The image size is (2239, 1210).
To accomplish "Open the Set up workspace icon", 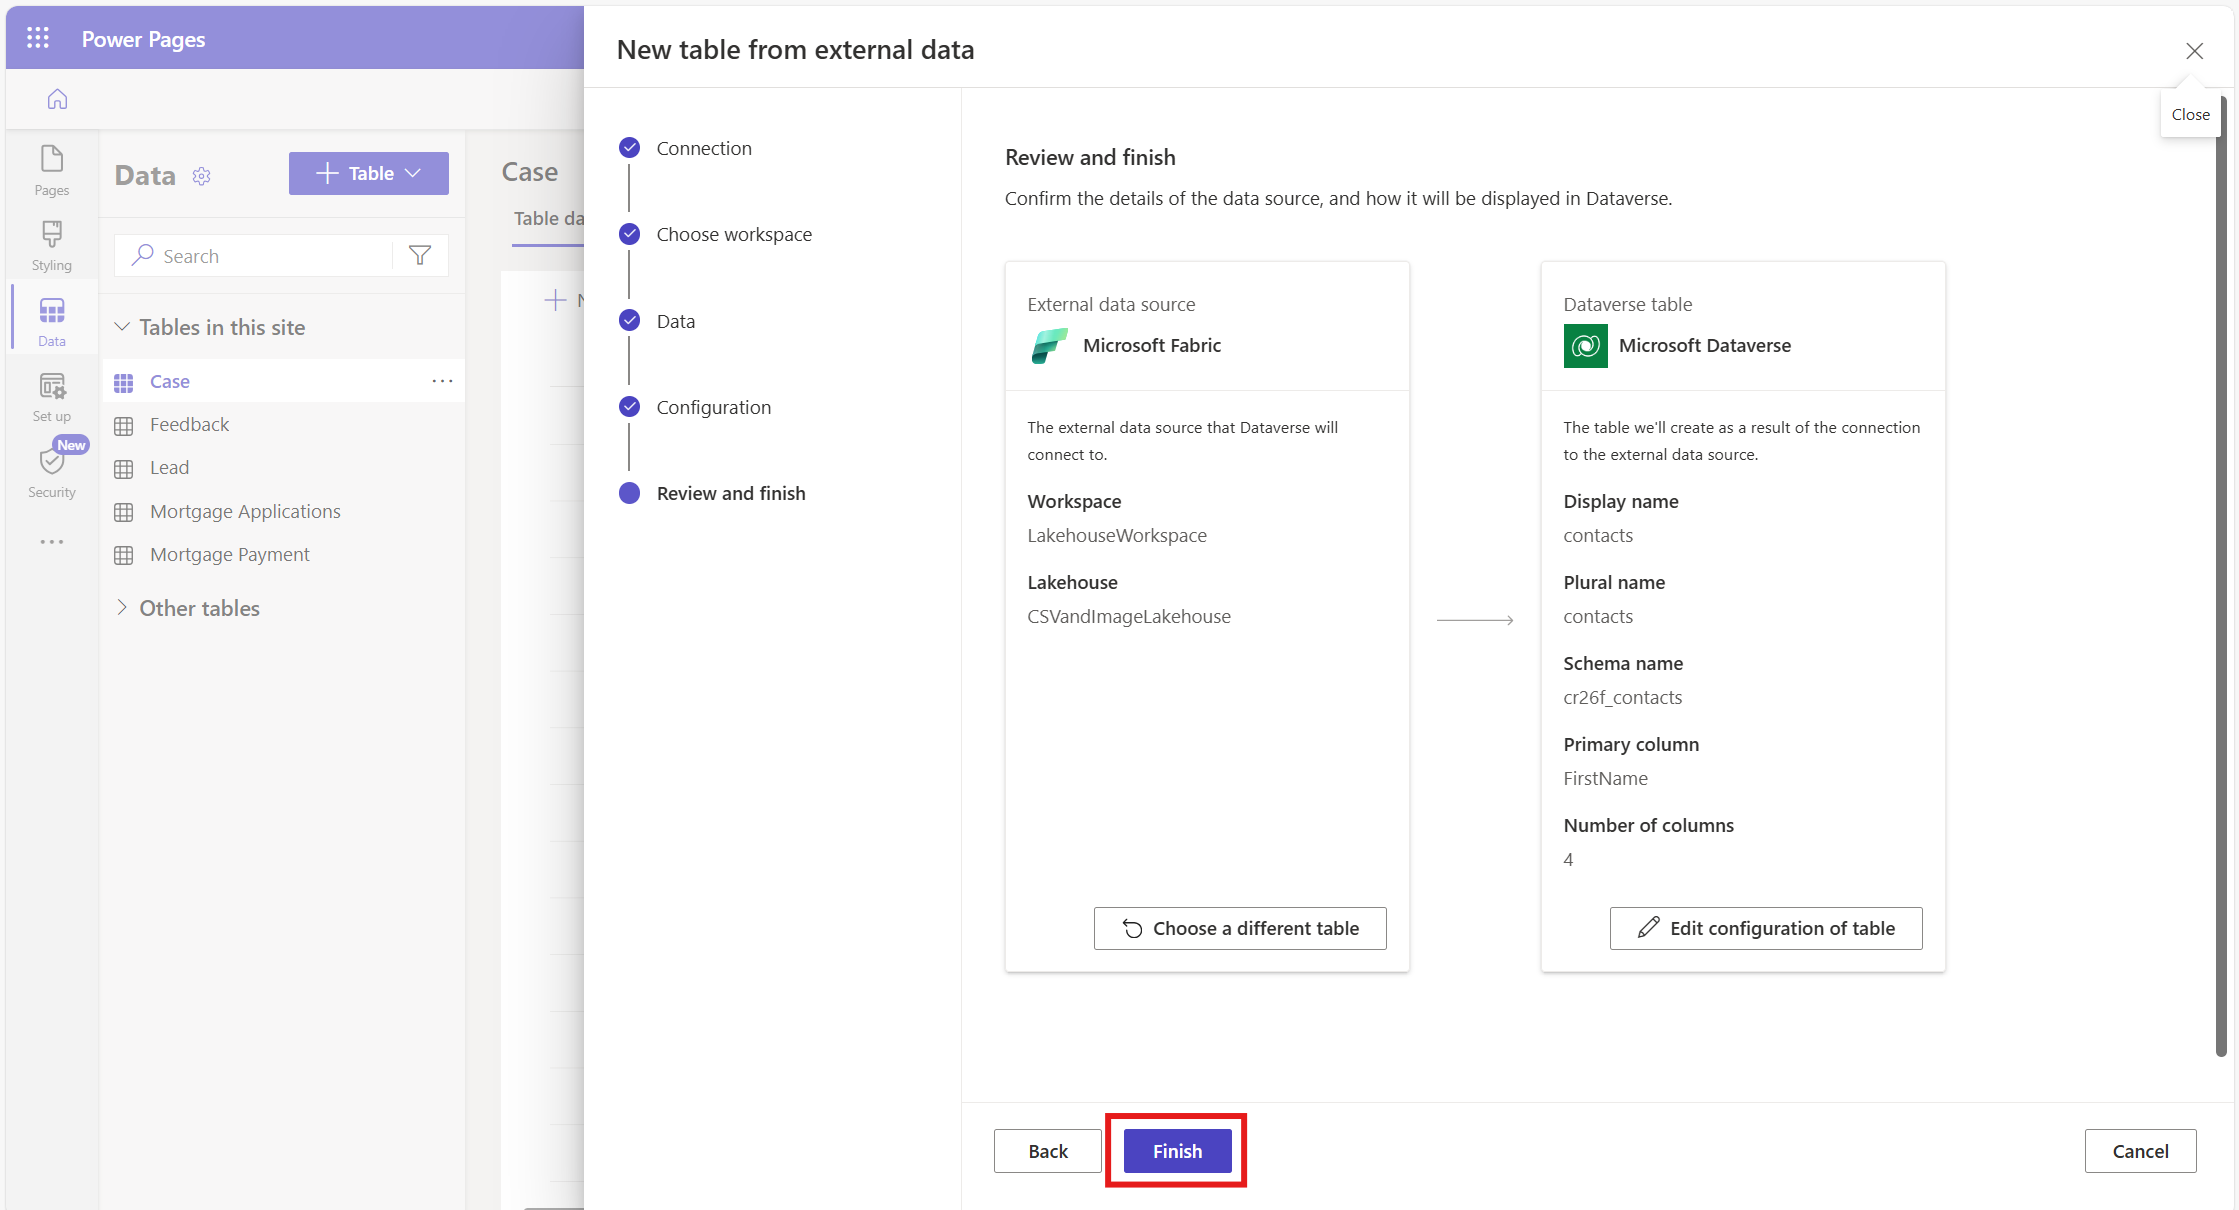I will click(52, 397).
